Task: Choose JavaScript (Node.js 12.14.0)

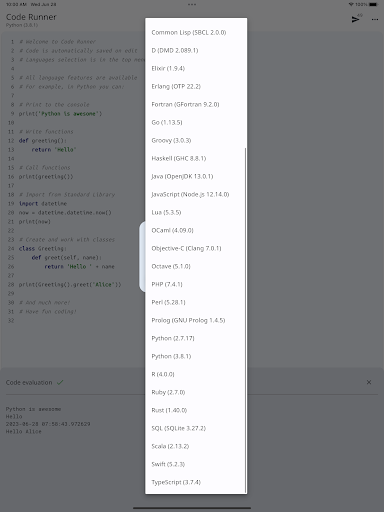Action: [196, 194]
